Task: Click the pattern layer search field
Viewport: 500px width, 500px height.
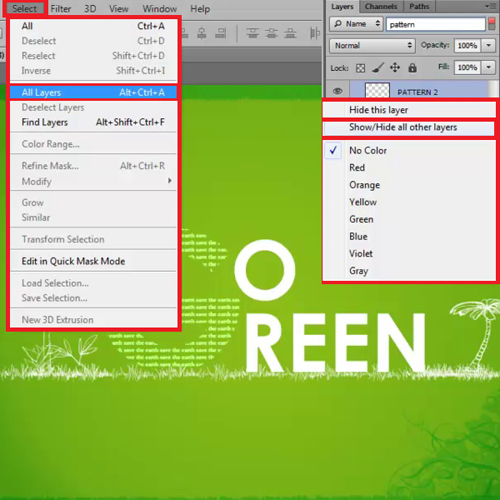Action: pos(436,24)
